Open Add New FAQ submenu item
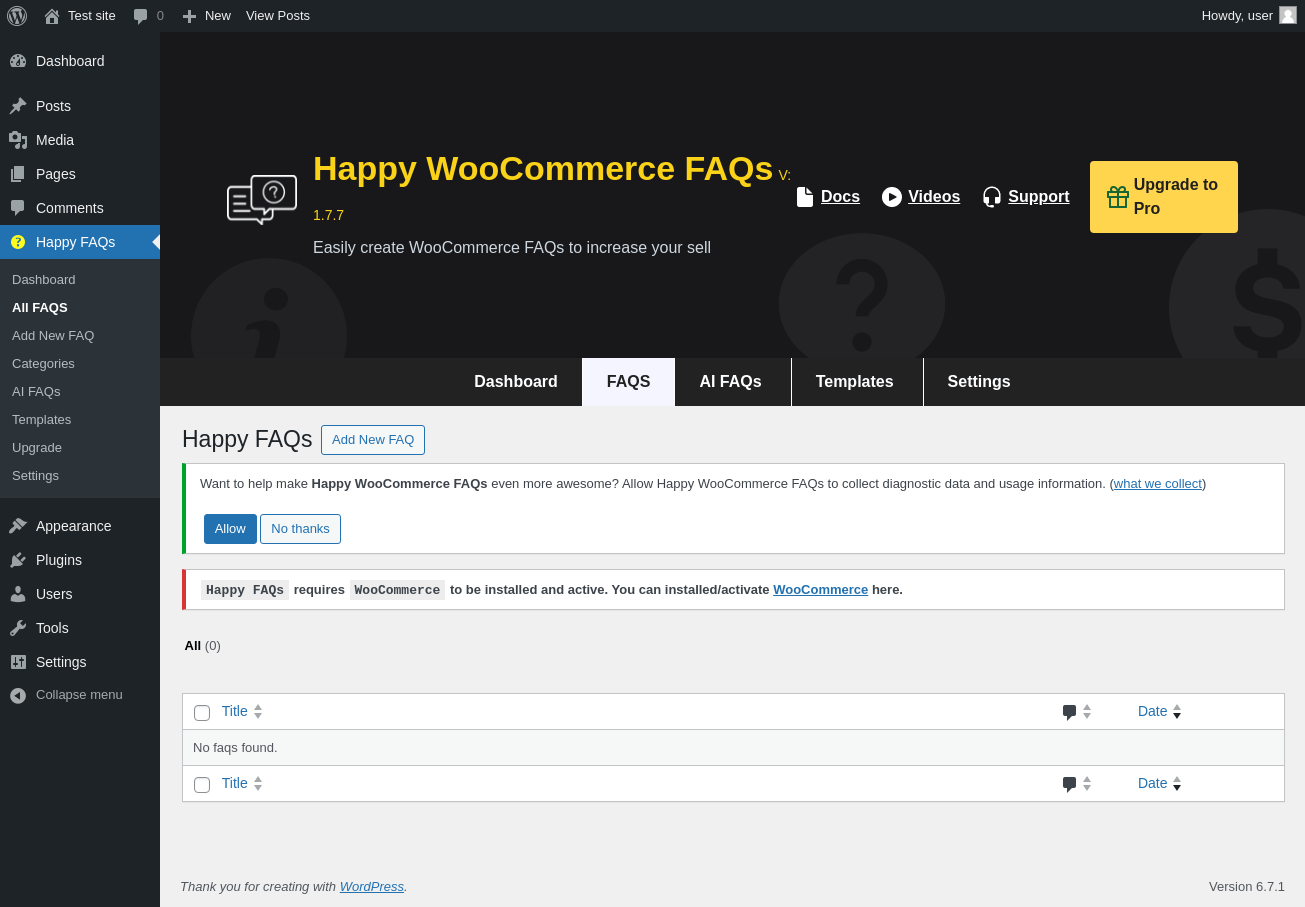This screenshot has width=1305, height=907. point(53,335)
